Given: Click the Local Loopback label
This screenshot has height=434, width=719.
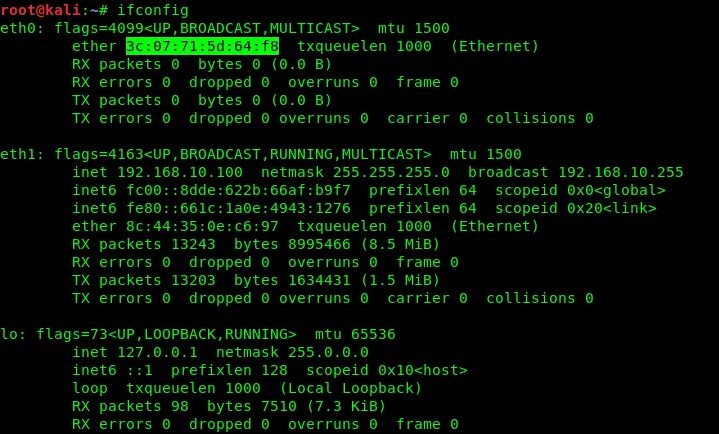Looking at the screenshot, I should tap(351, 388).
